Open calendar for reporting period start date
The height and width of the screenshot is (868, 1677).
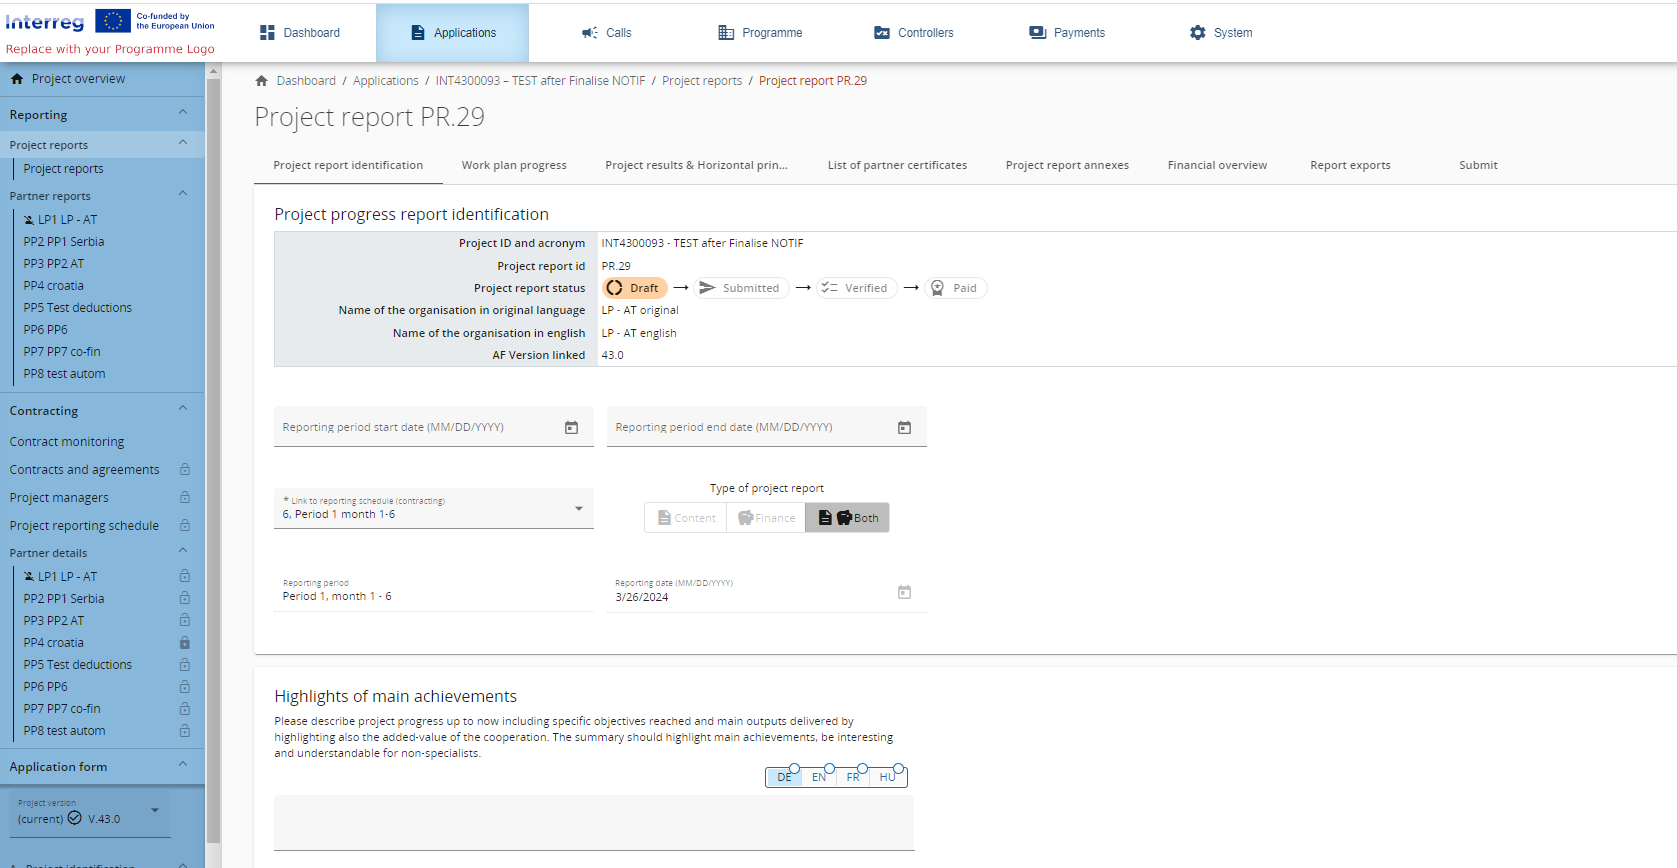571,428
